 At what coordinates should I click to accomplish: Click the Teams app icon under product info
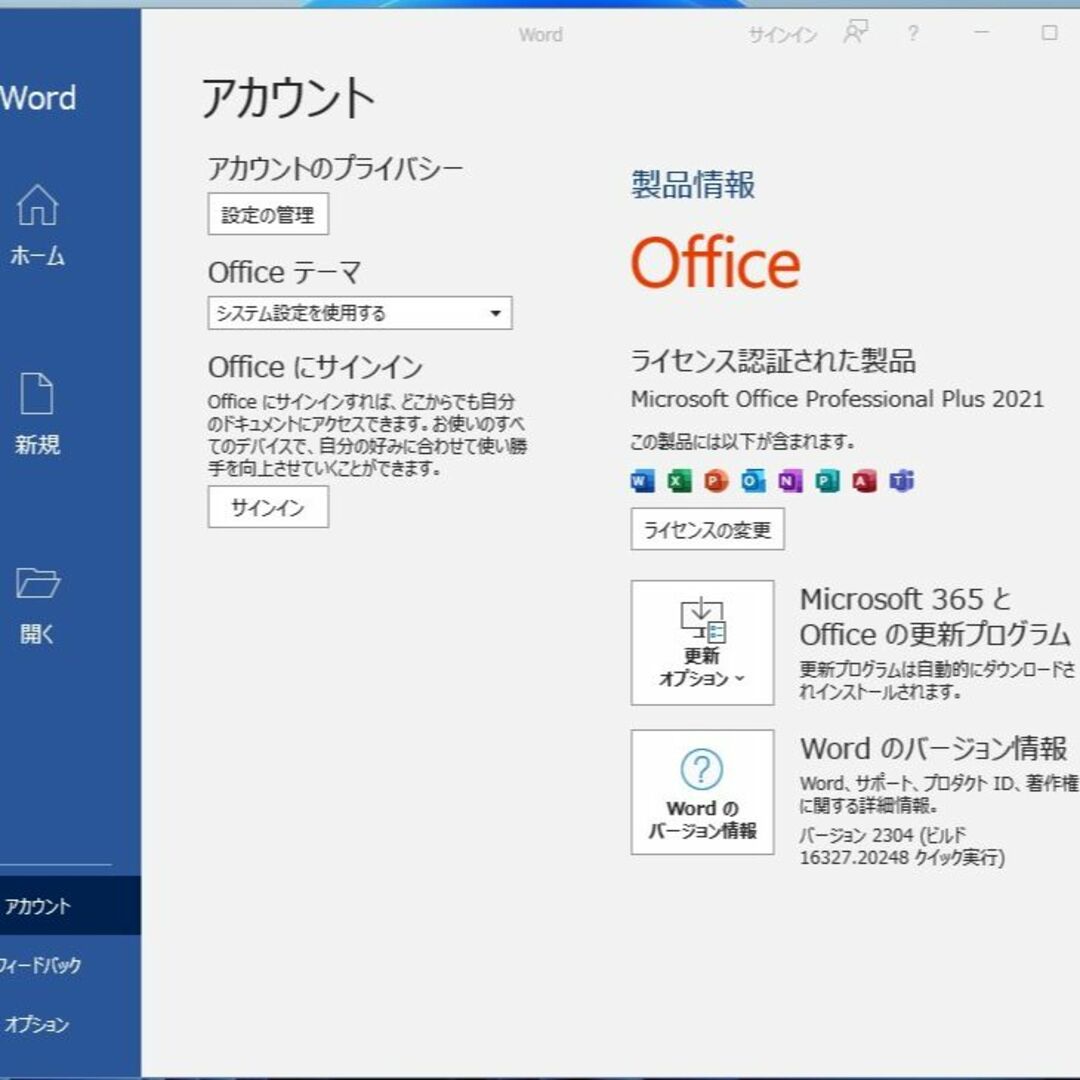[x=902, y=481]
